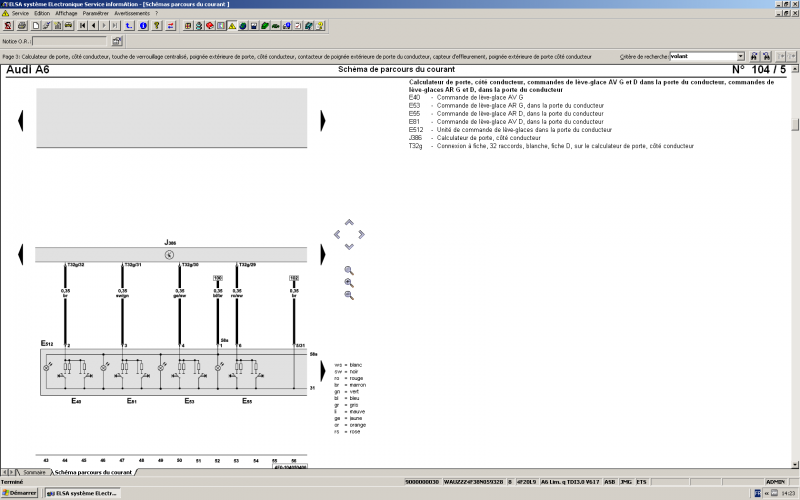Click the green car toolbar icon
The height and width of the screenshot is (500, 800).
(276, 26)
